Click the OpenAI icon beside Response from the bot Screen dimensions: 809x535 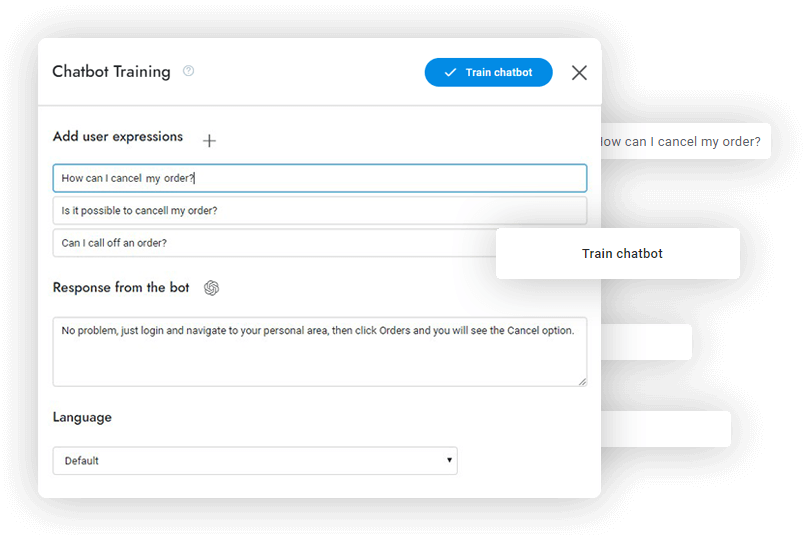coord(211,288)
